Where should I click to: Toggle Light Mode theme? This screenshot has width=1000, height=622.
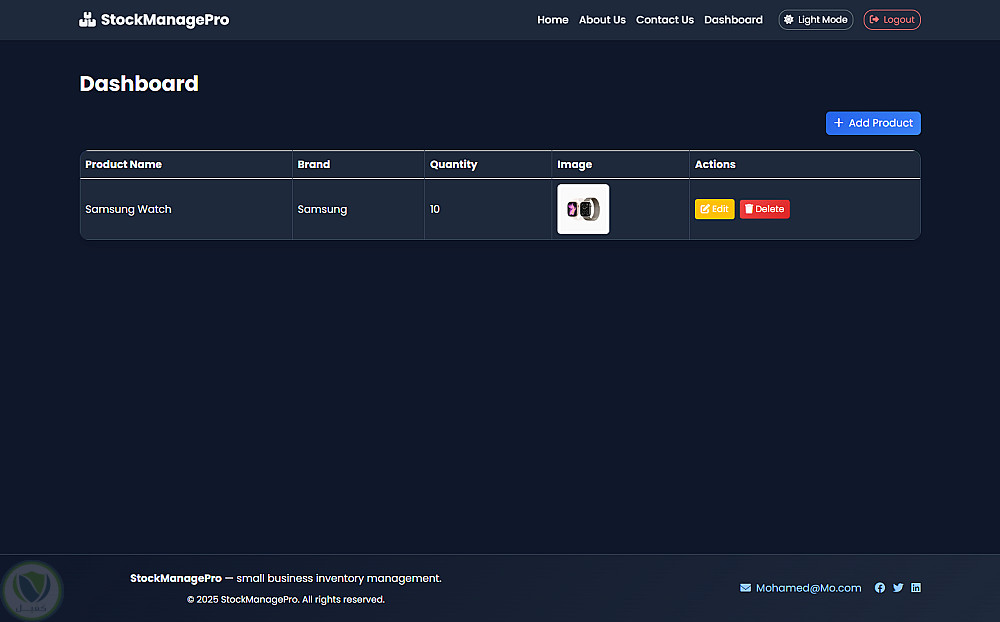[x=816, y=20]
